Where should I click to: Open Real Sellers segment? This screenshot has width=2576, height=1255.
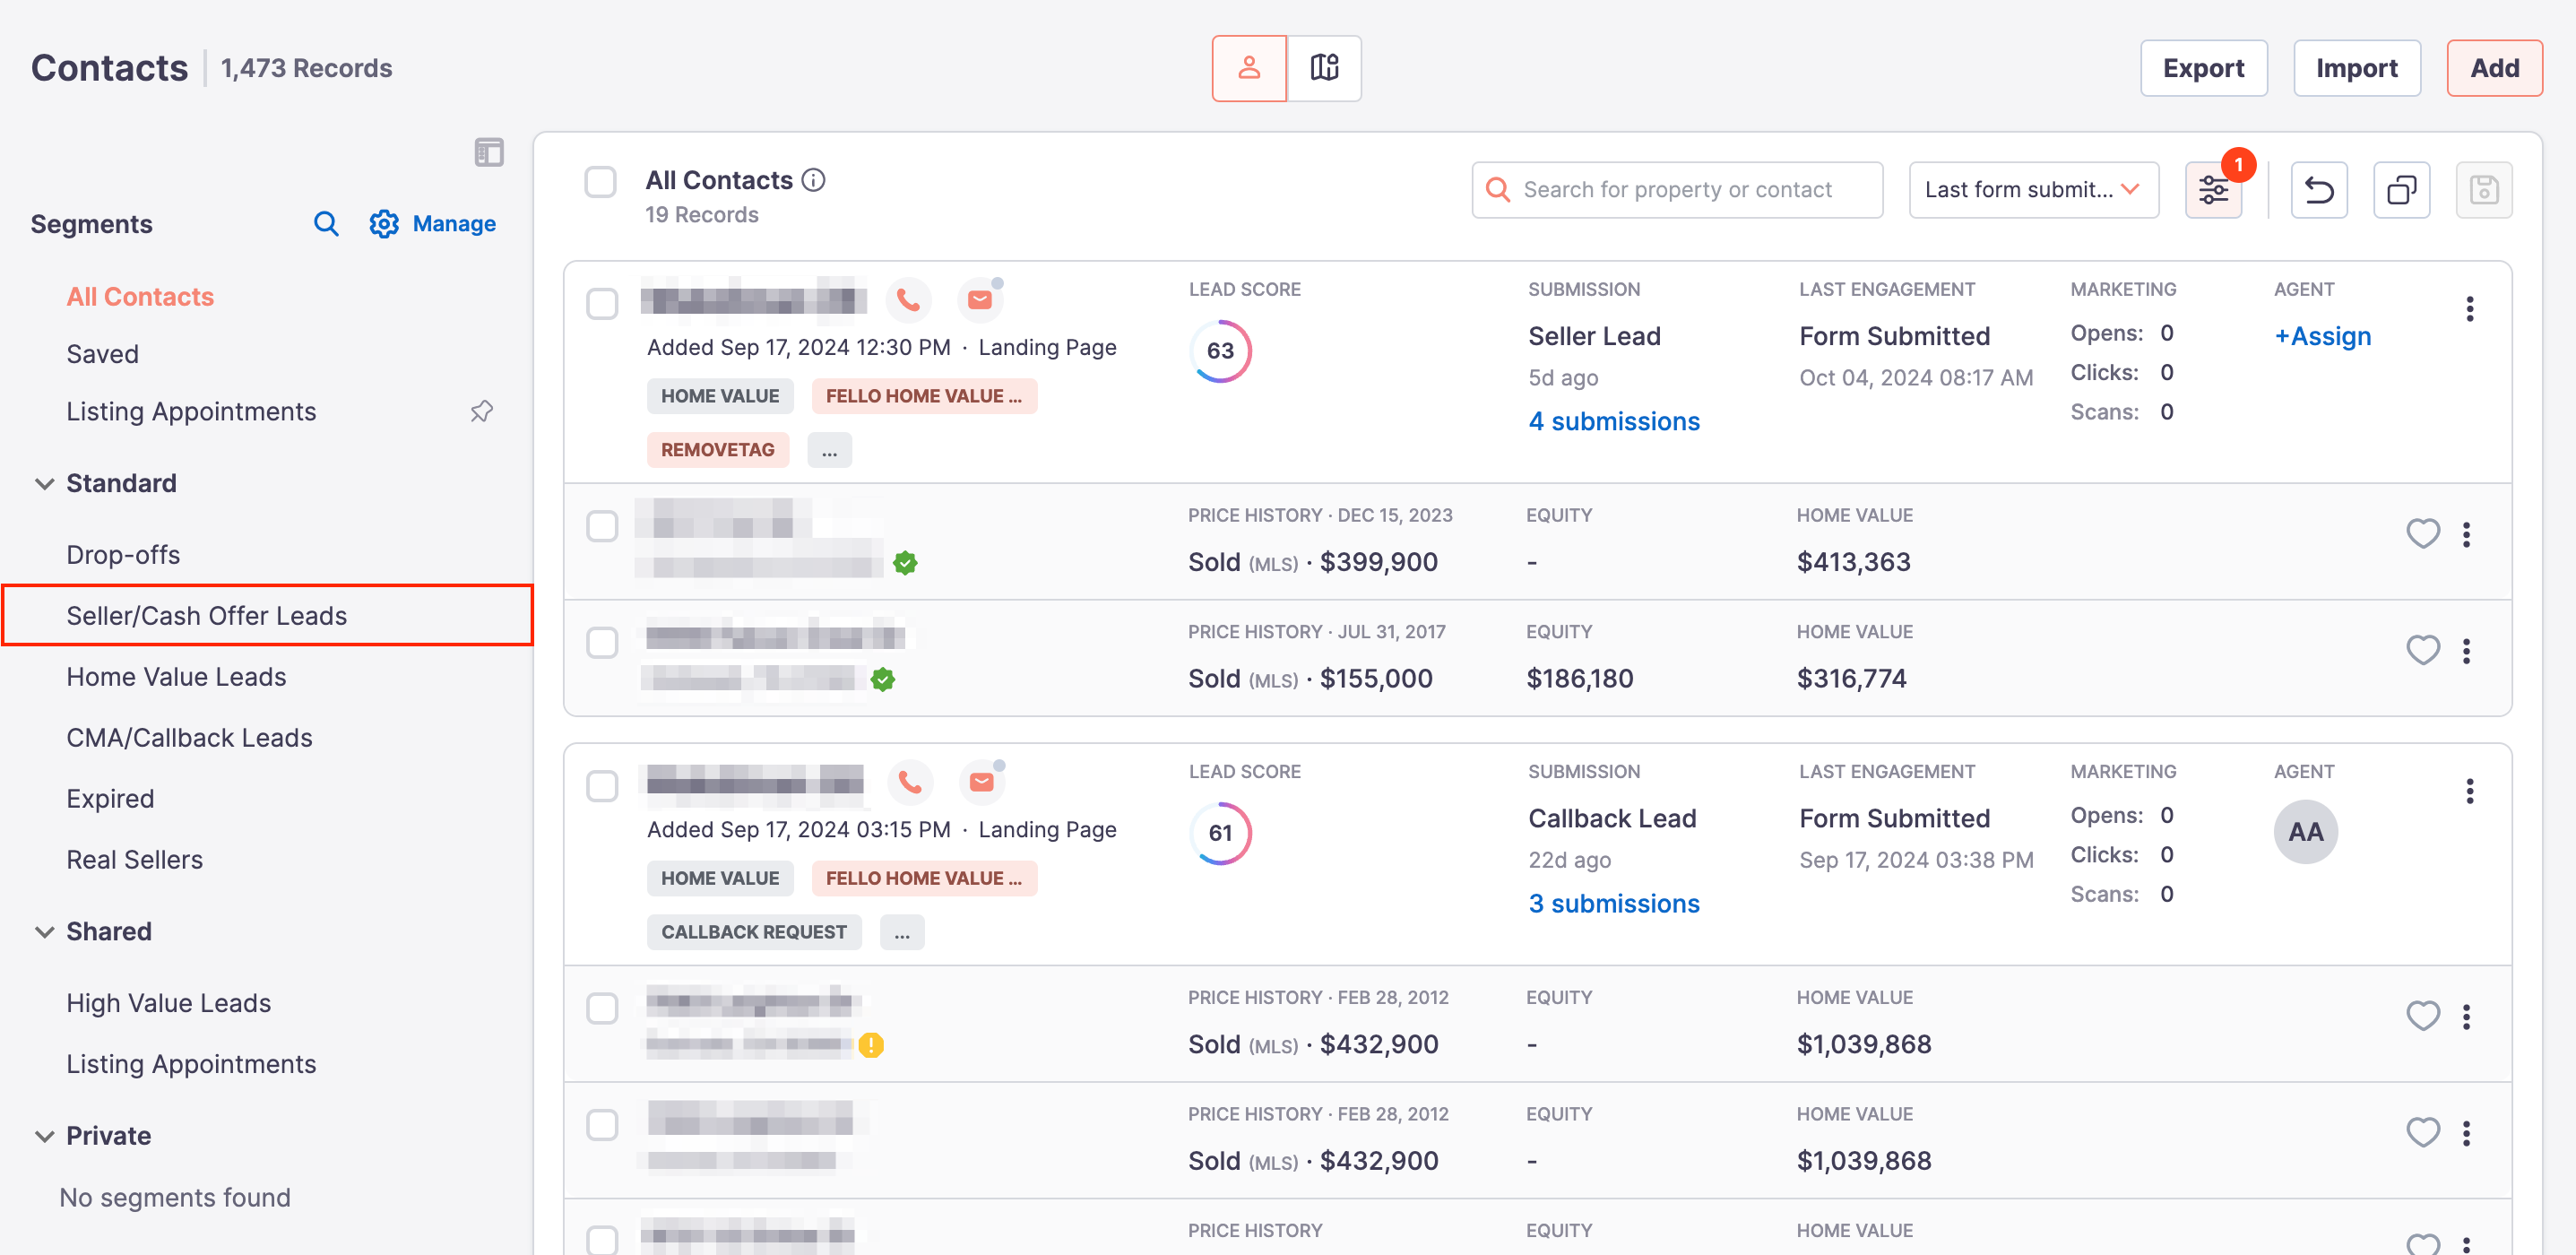(134, 860)
